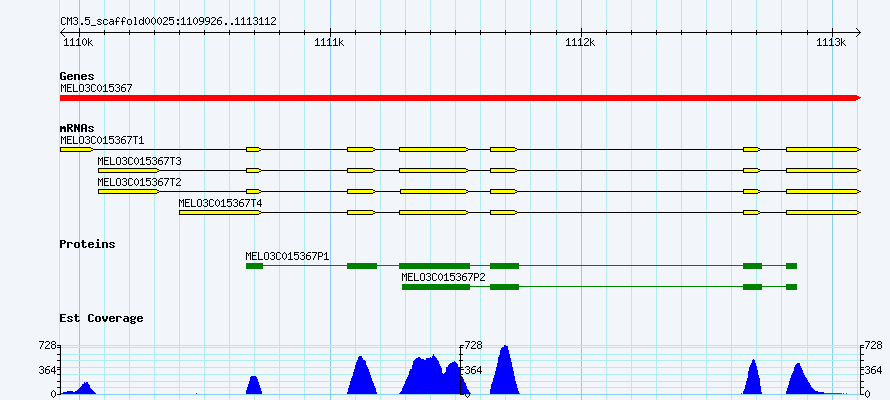Click the last green segment of MELO3C015367P2
This screenshot has width=890, height=400.
(x=791, y=287)
